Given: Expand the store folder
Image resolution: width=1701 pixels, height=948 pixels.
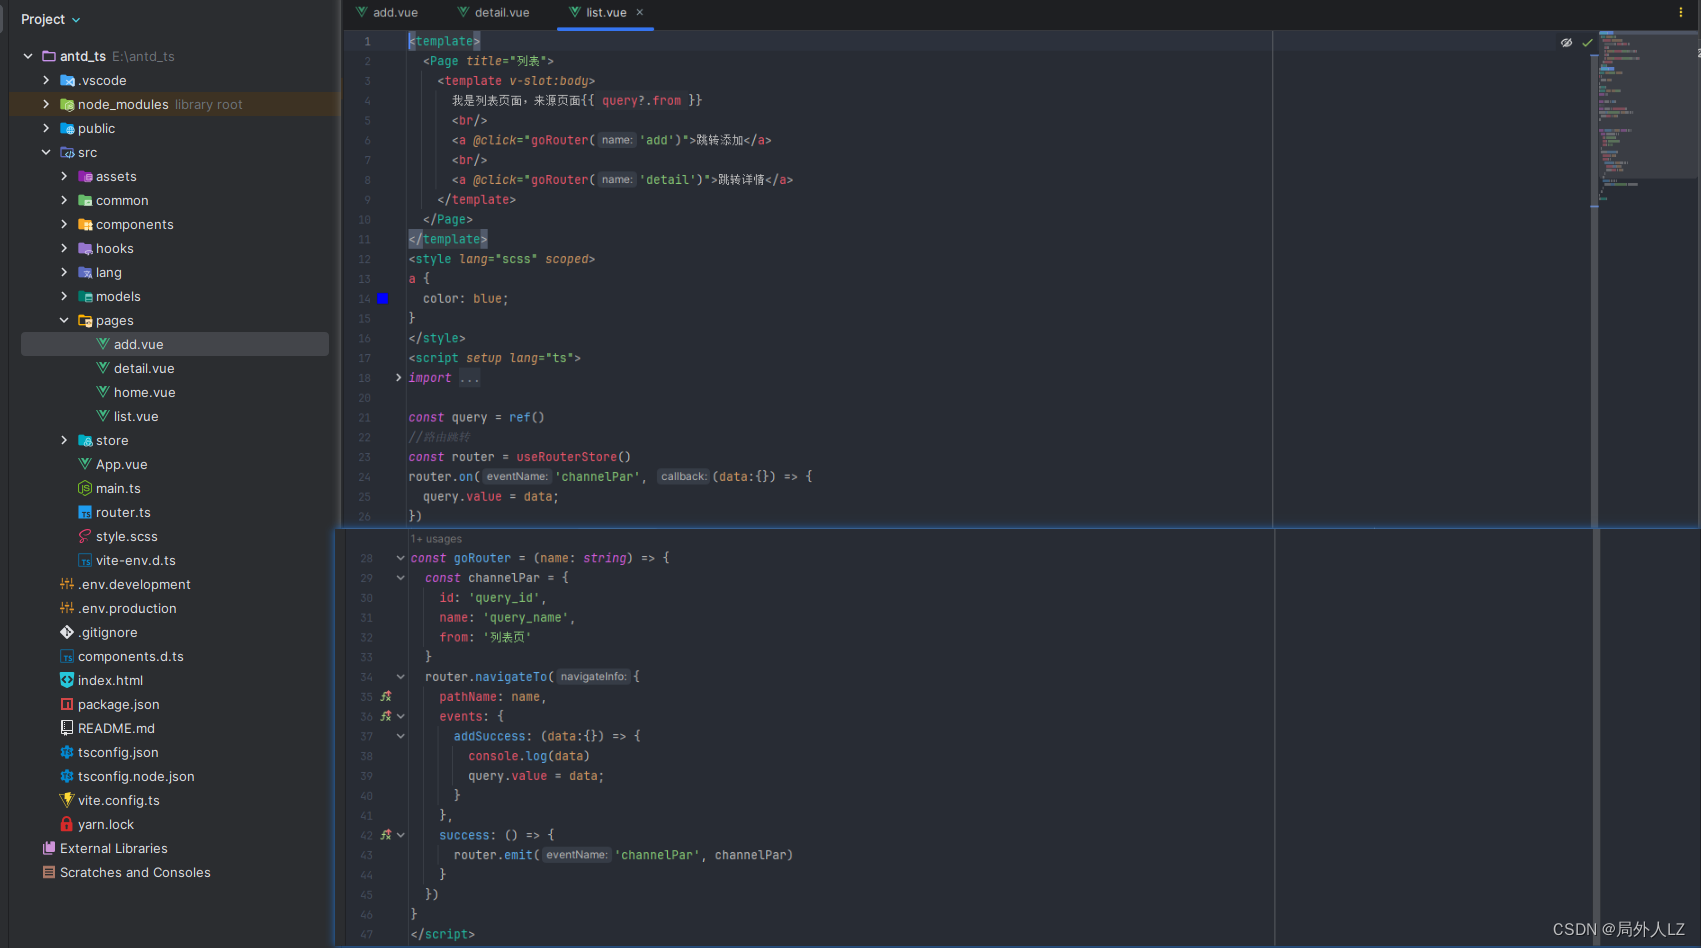Looking at the screenshot, I should pyautogui.click(x=64, y=440).
